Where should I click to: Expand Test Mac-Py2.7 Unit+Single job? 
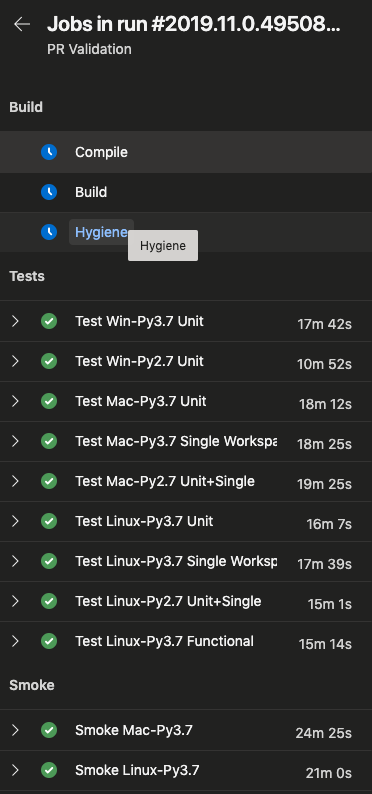click(x=15, y=481)
